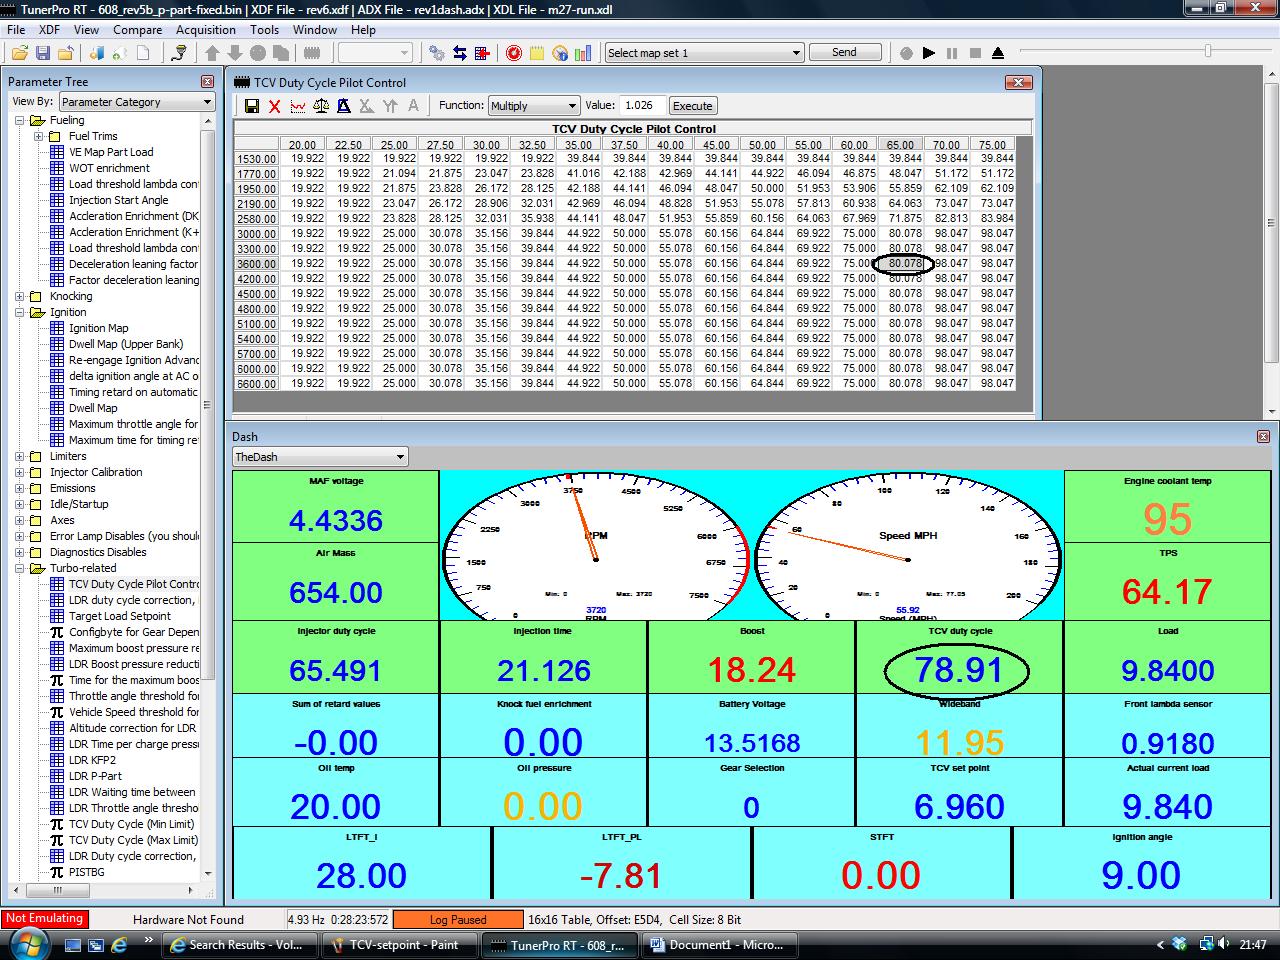This screenshot has width=1280, height=960.
Task: Open the Acquisition menu
Action: [205, 30]
